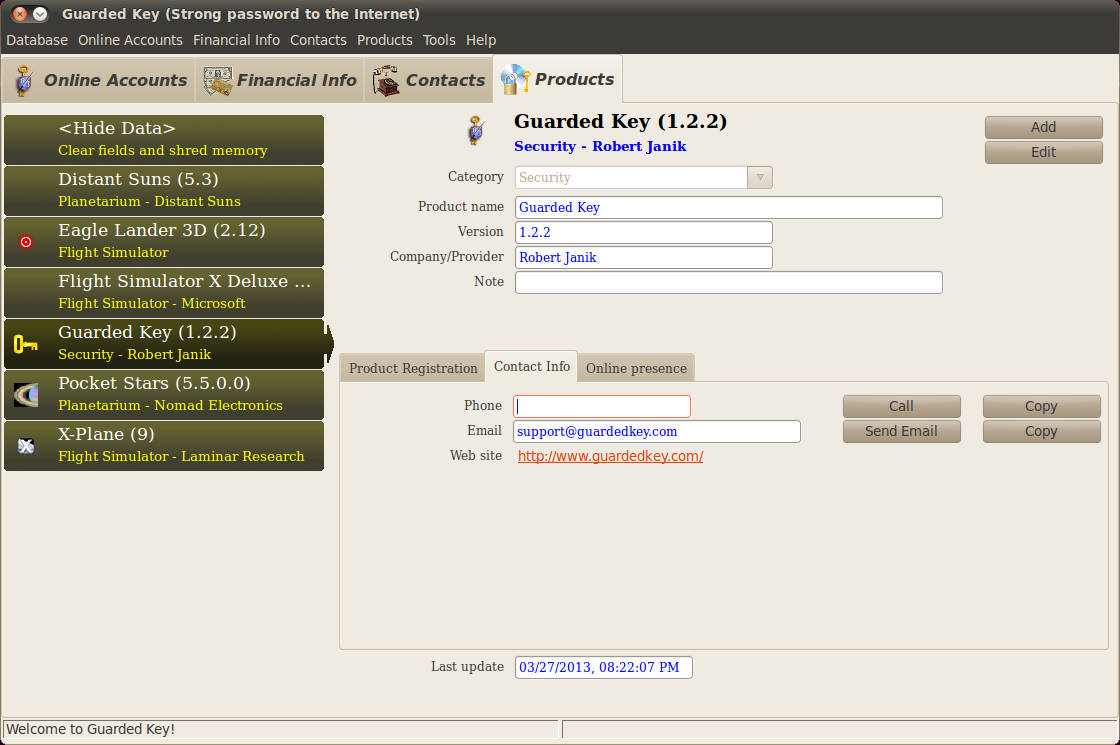Copy the phone number
The height and width of the screenshot is (745, 1120).
pos(1041,406)
